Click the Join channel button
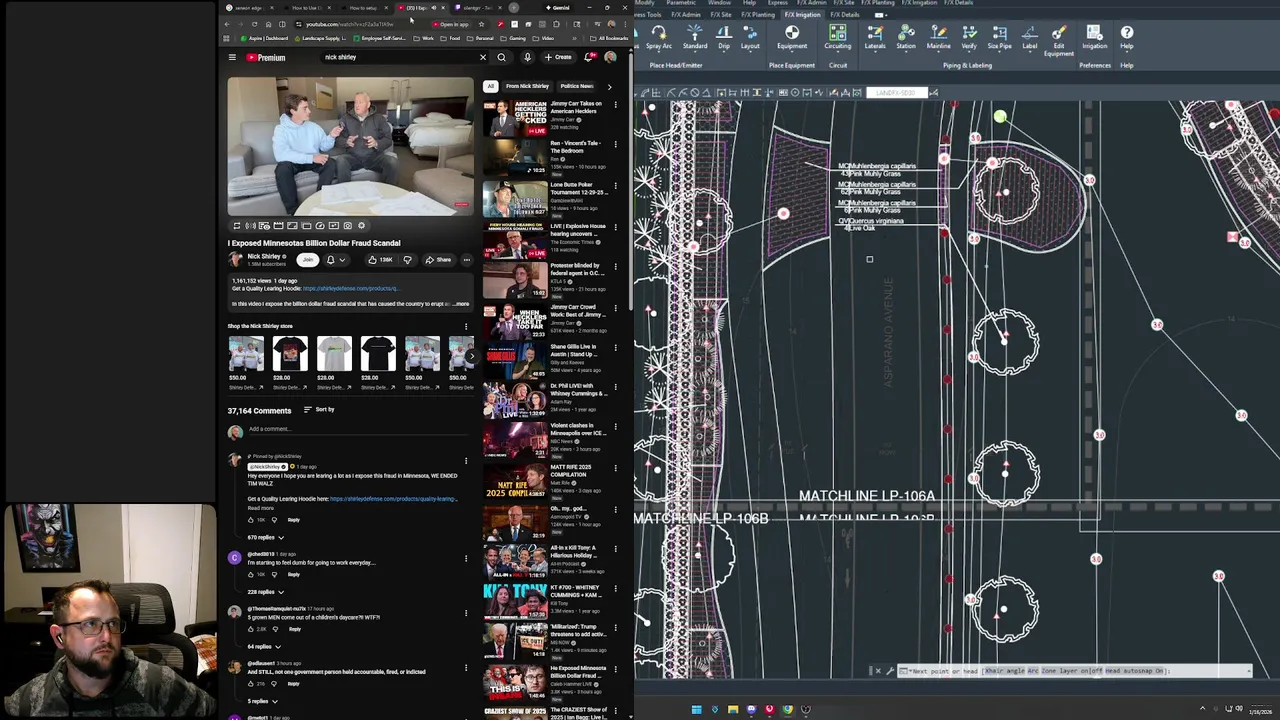The image size is (1280, 720). (x=307, y=260)
